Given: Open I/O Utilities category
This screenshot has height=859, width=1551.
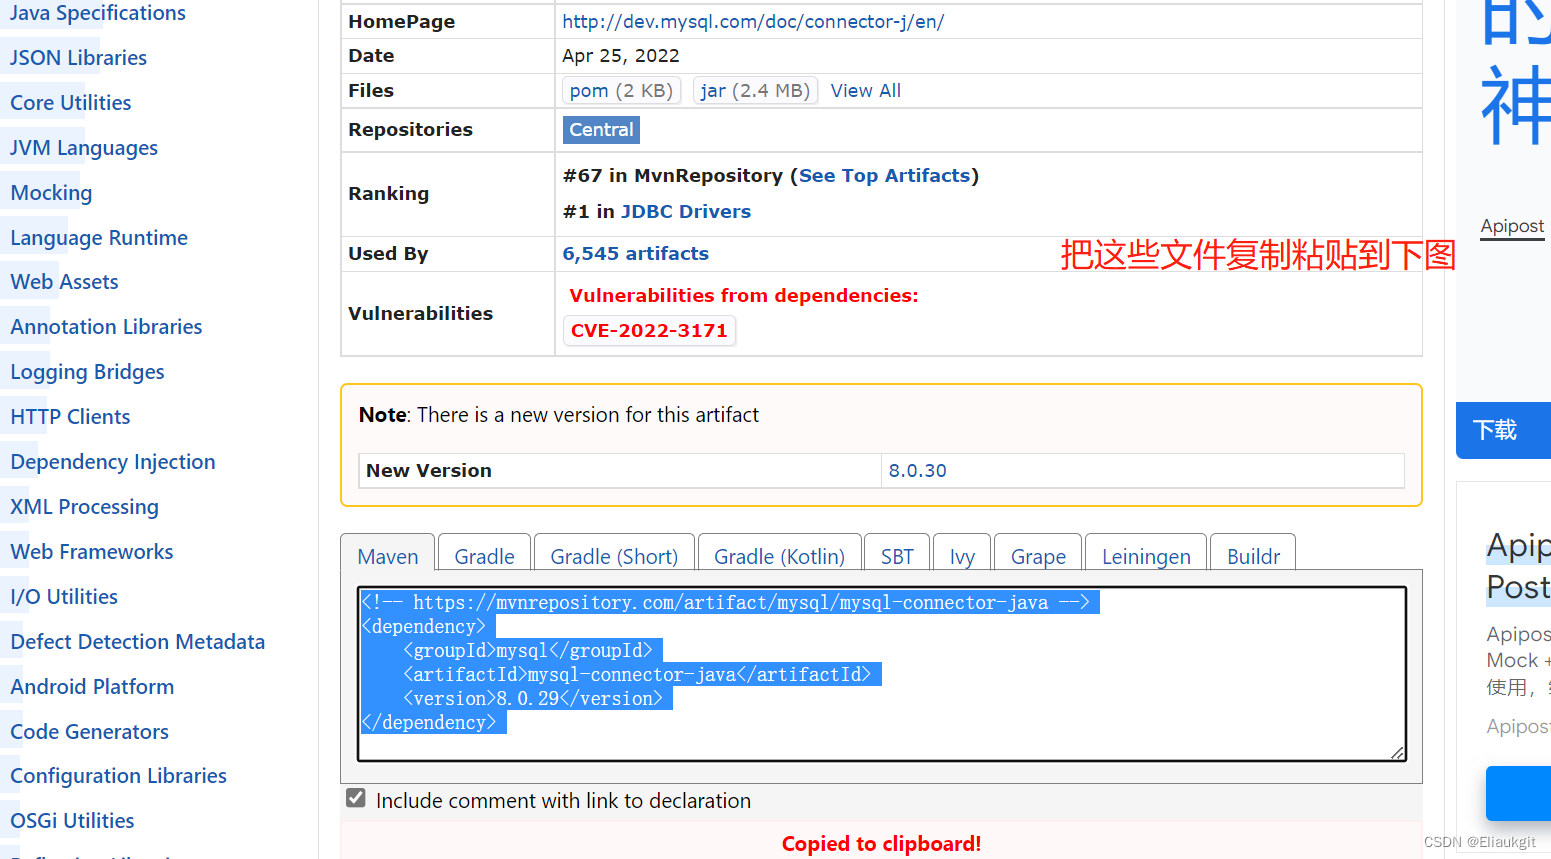Looking at the screenshot, I should pyautogui.click(x=64, y=597).
